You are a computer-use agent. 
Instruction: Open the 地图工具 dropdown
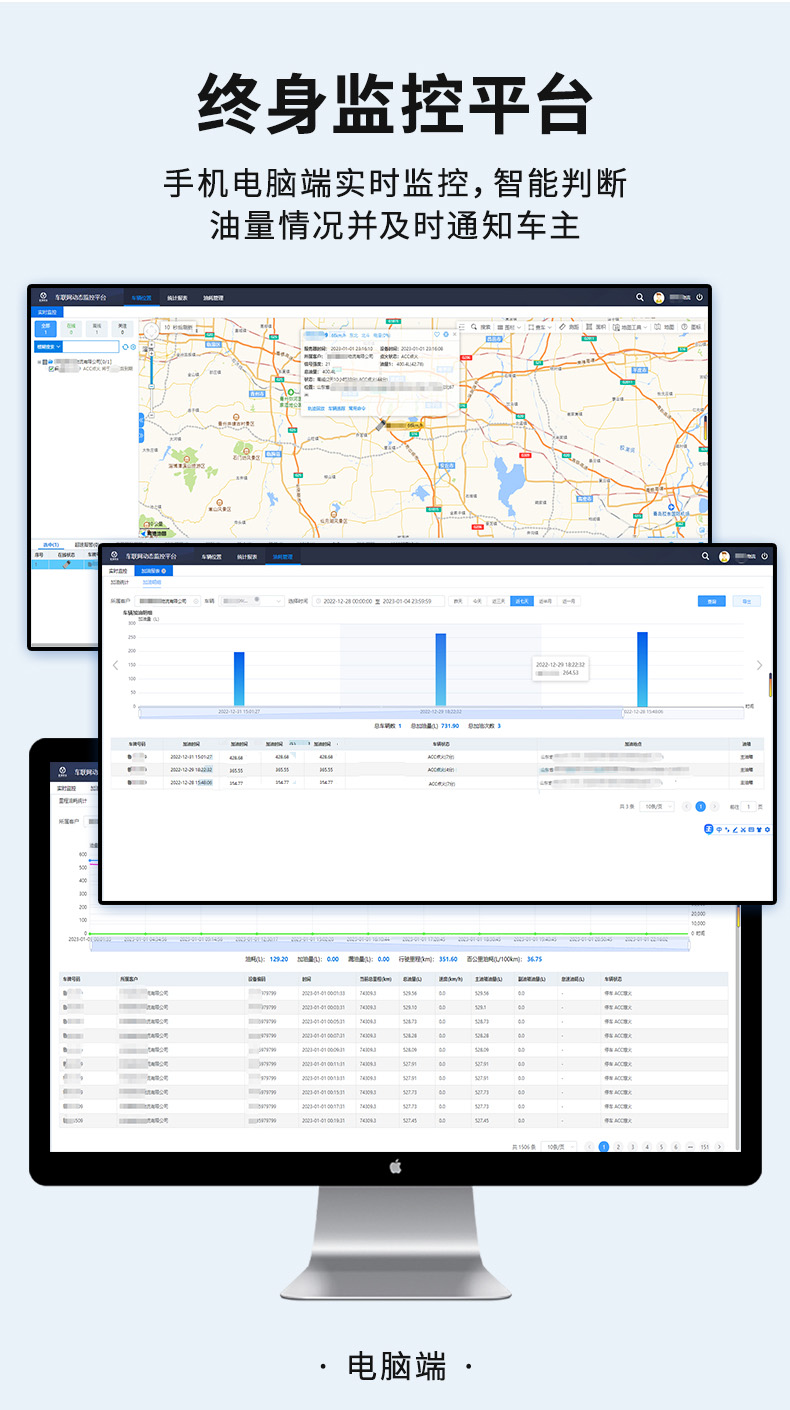point(631,326)
